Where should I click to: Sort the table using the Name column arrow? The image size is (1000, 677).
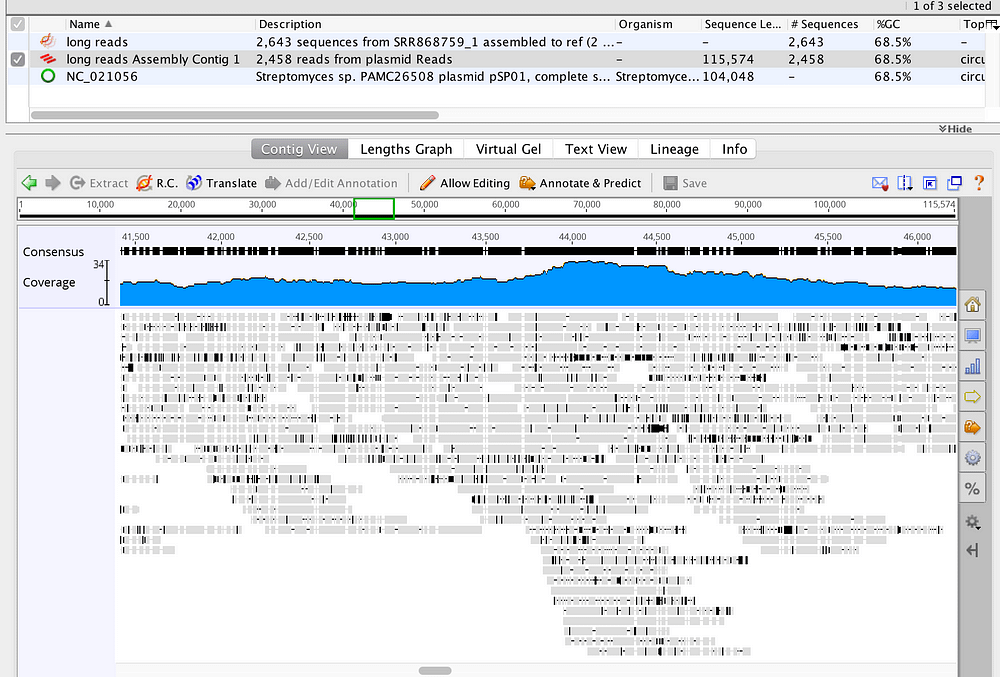[108, 24]
